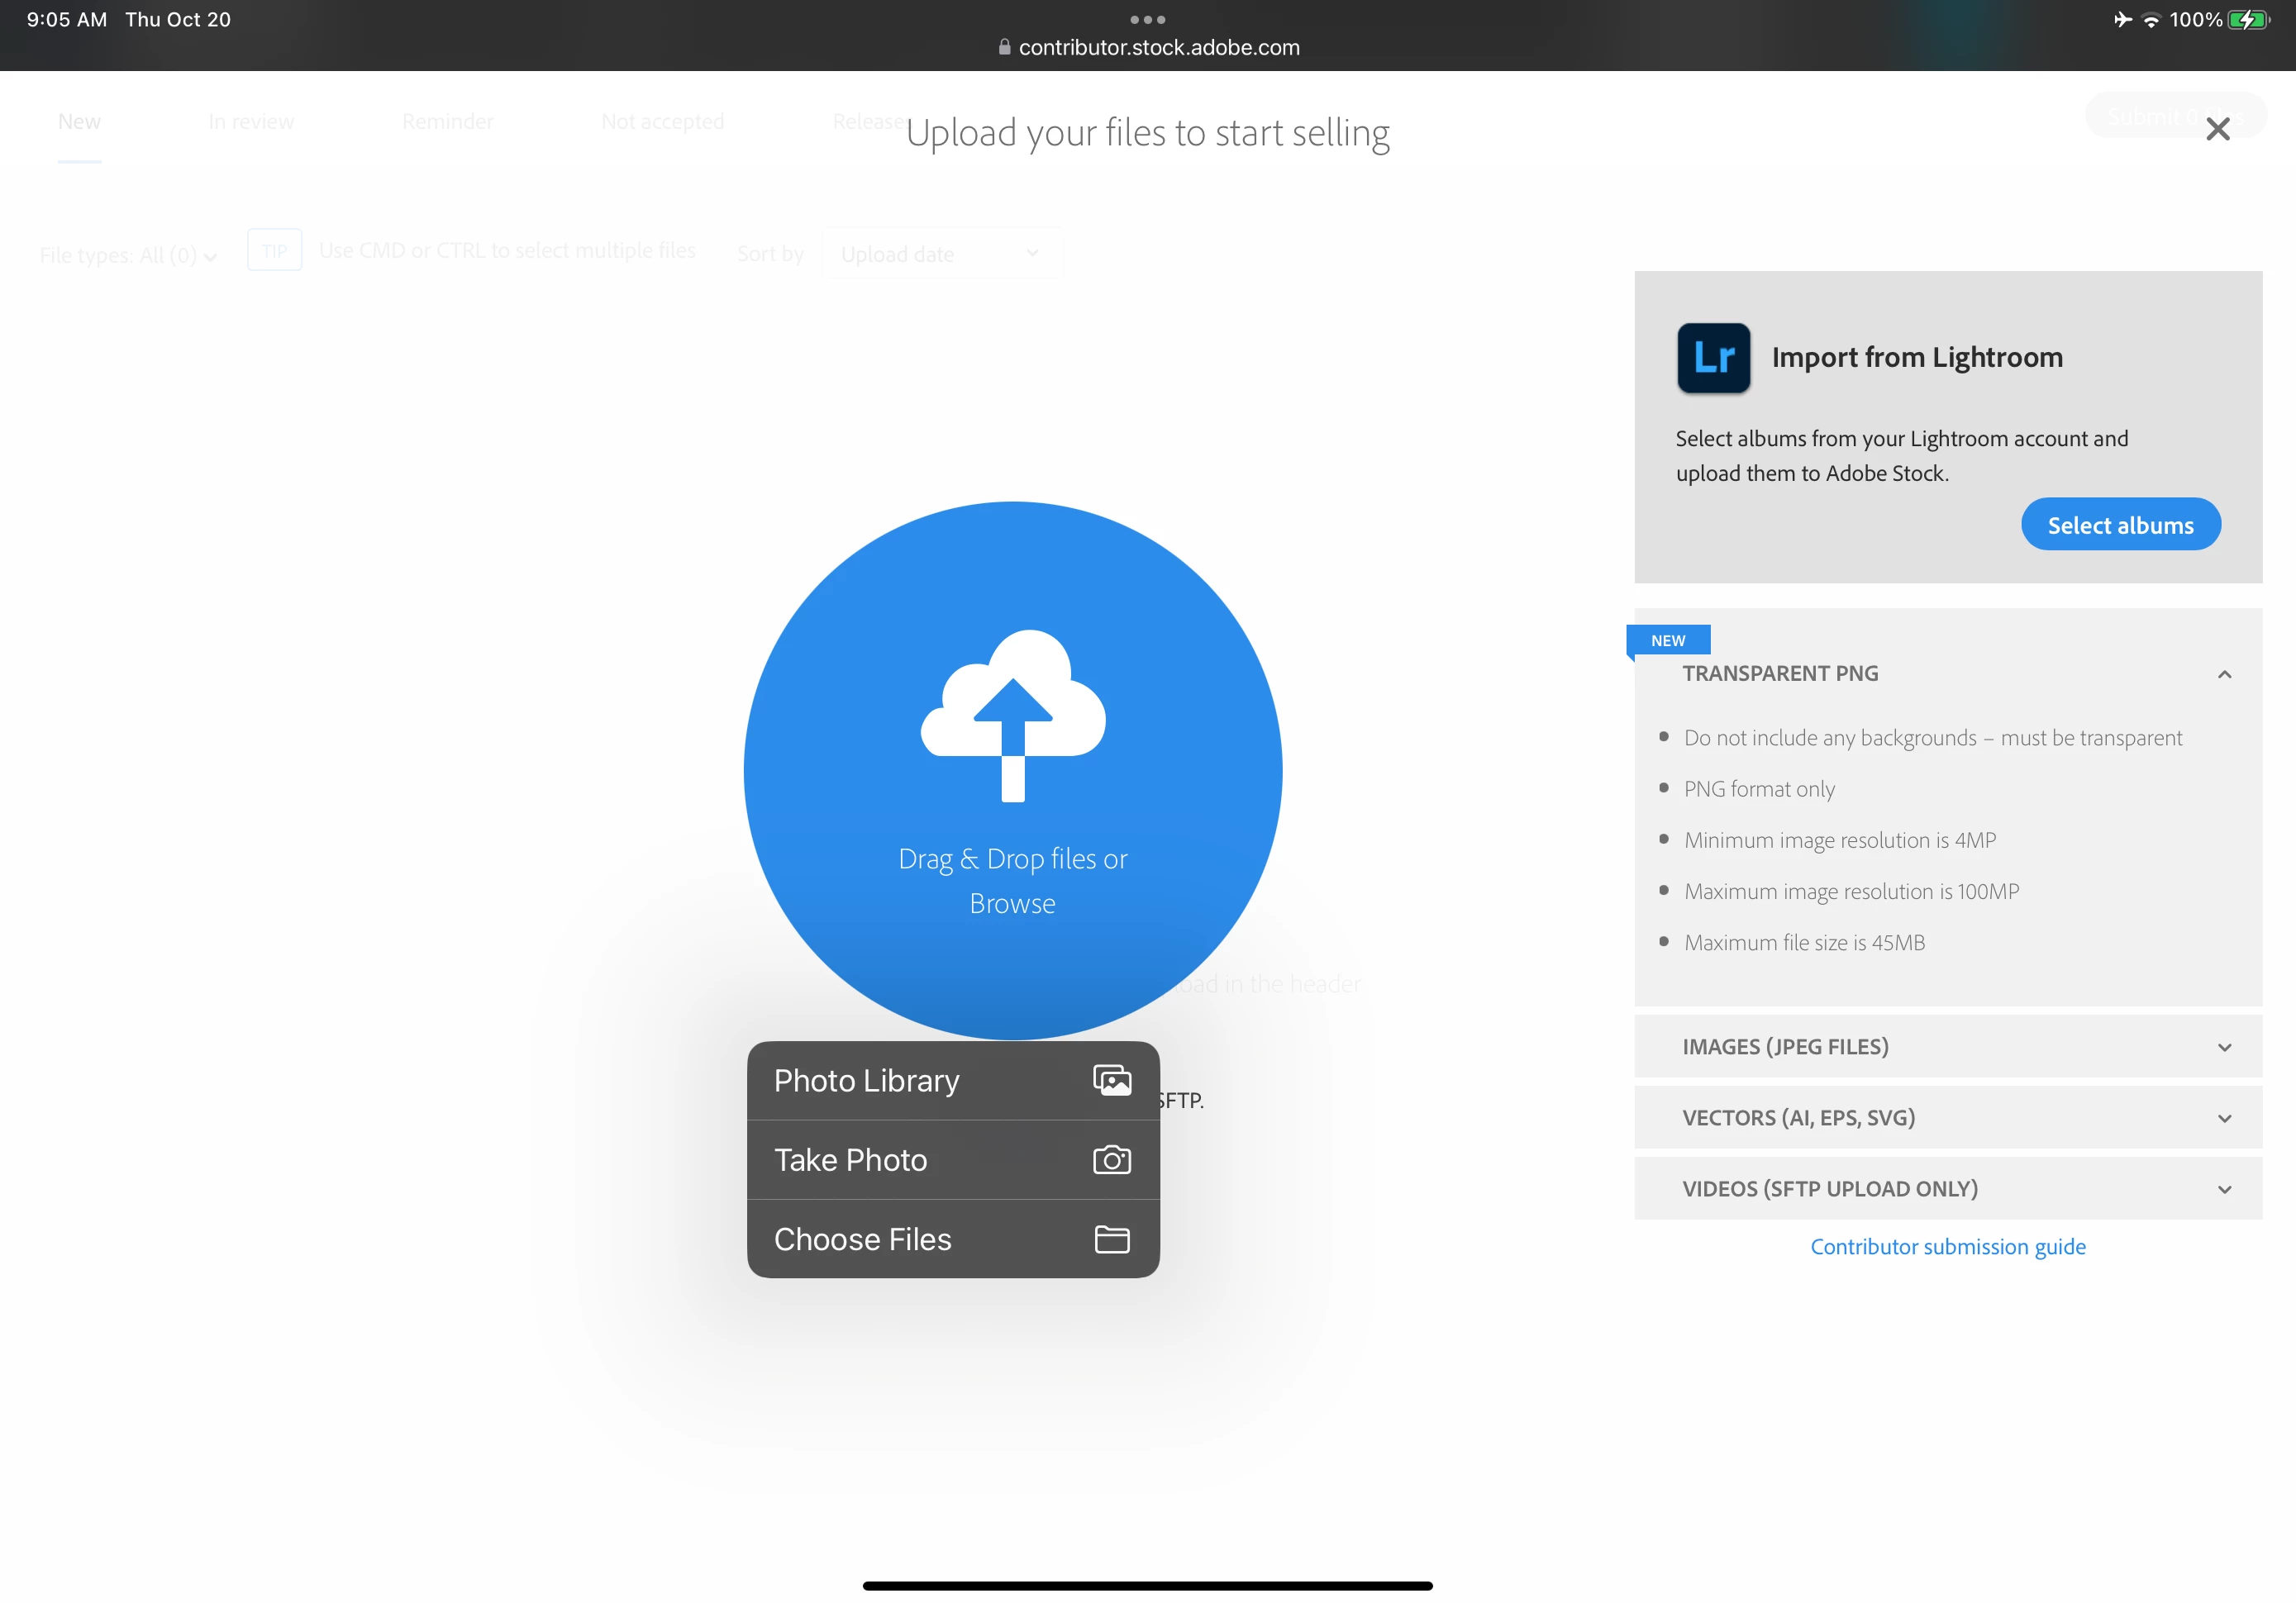This screenshot has width=2296, height=1603.
Task: Click the Photo Library pictures icon
Action: 1111,1080
